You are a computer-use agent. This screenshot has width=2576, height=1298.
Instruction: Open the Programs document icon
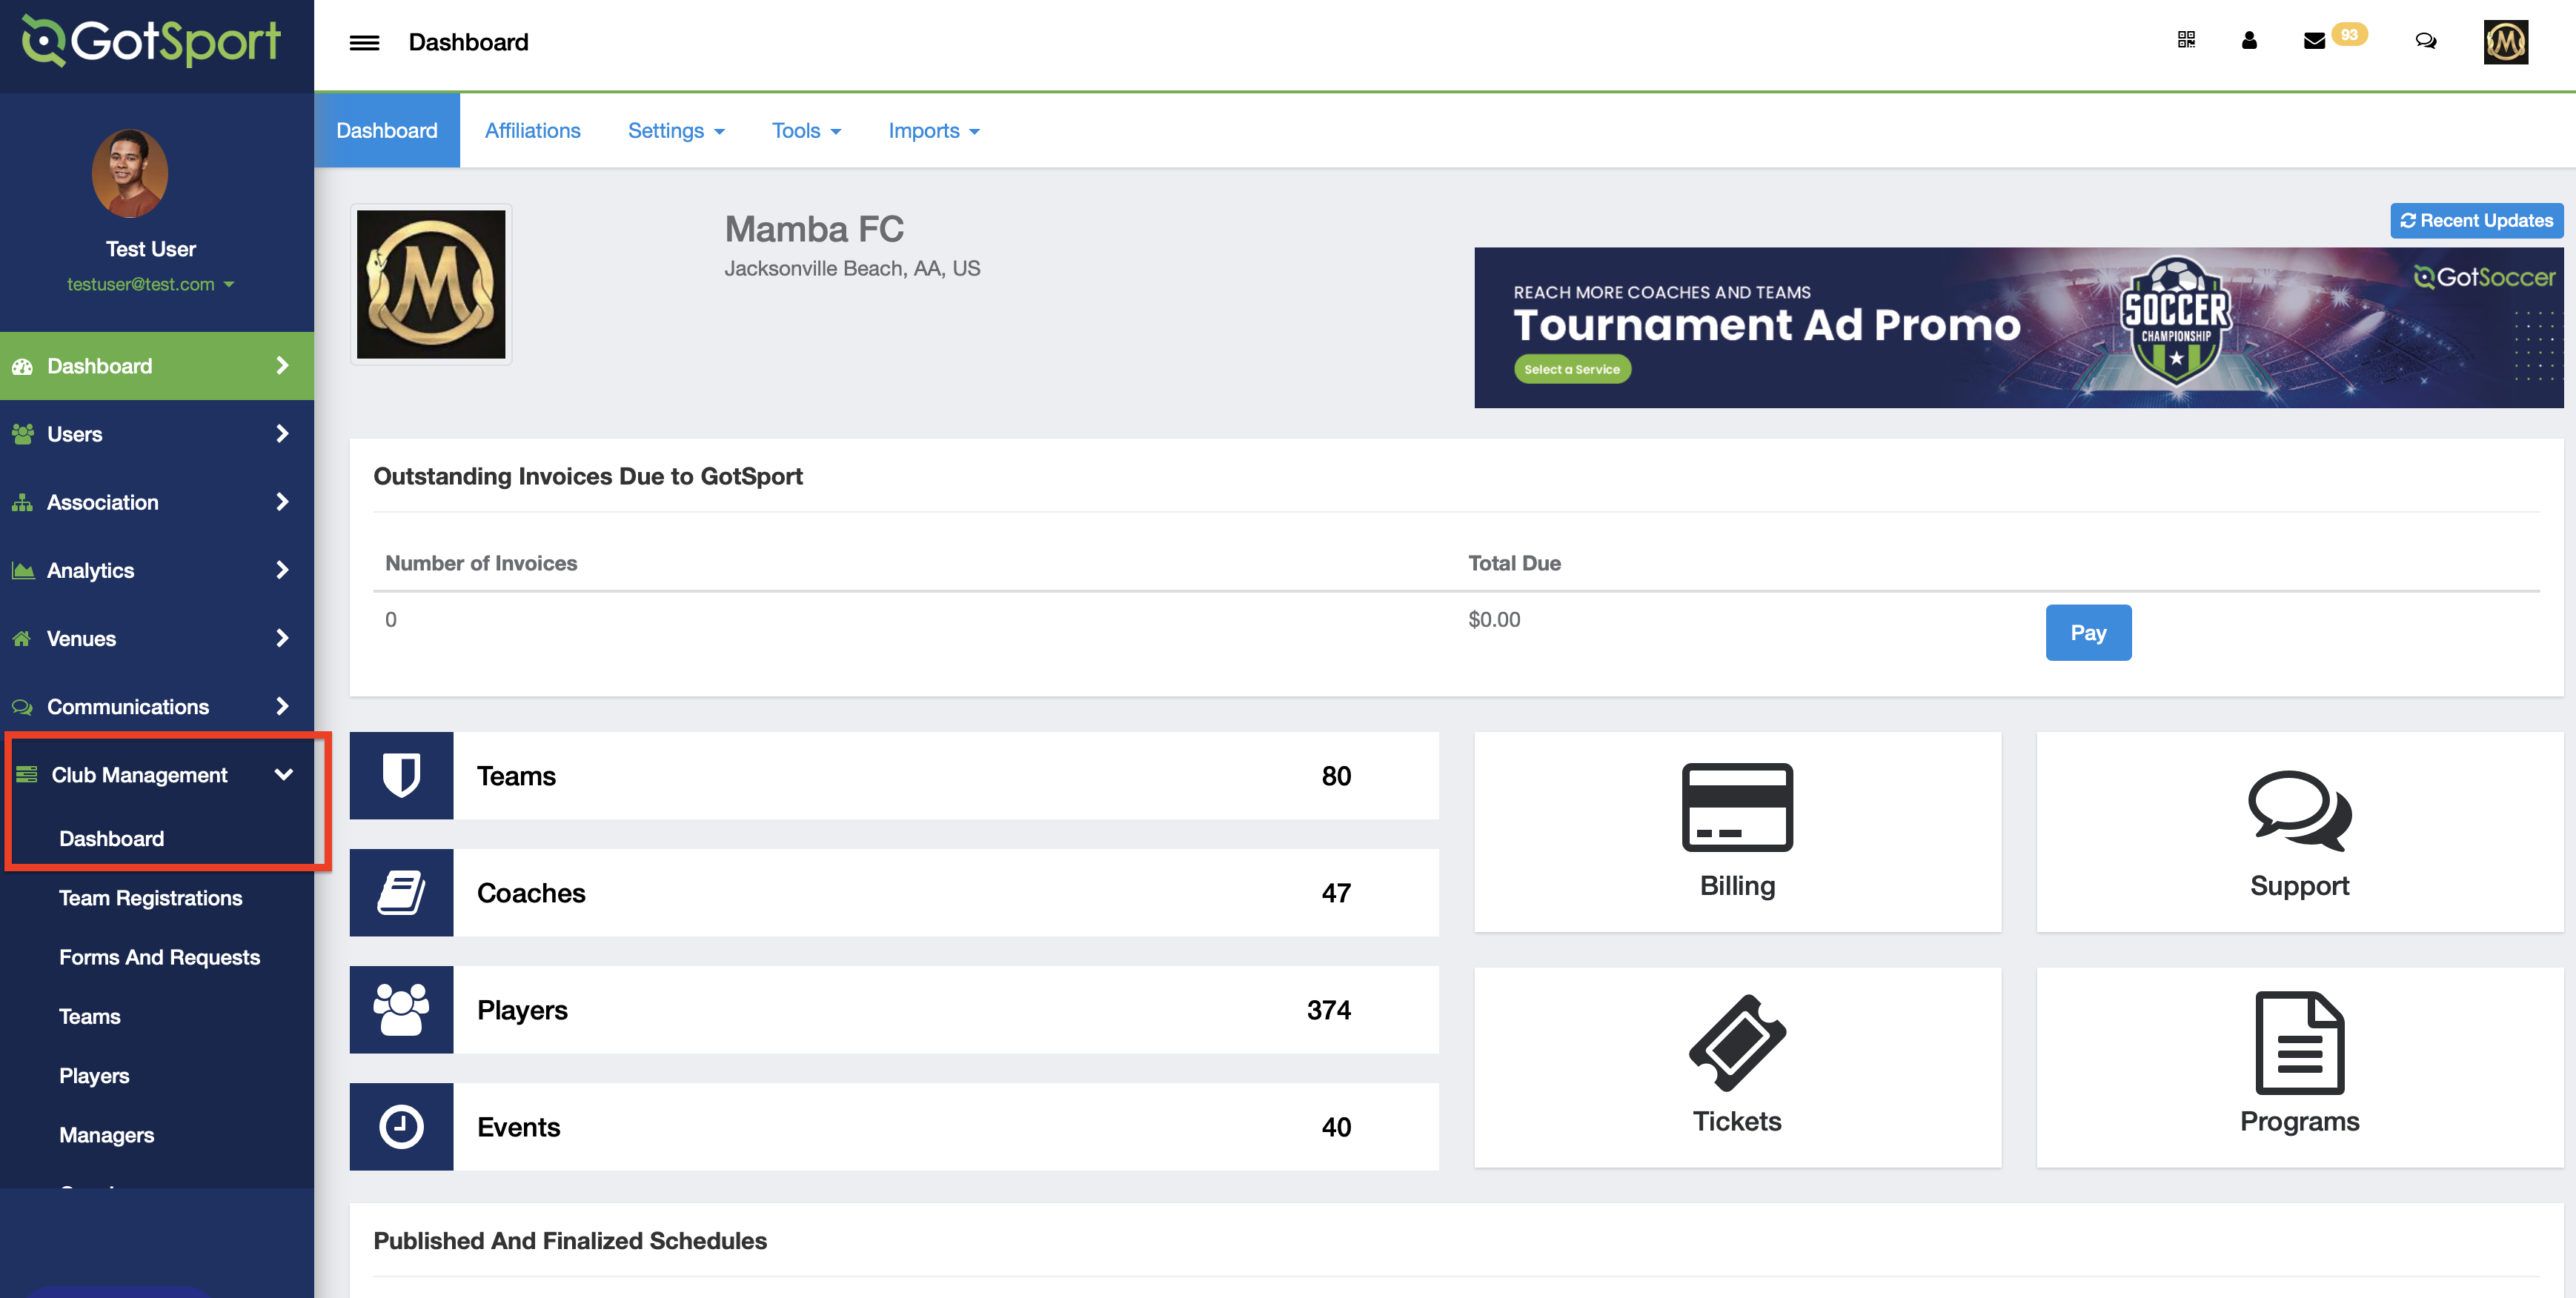(x=2299, y=1042)
